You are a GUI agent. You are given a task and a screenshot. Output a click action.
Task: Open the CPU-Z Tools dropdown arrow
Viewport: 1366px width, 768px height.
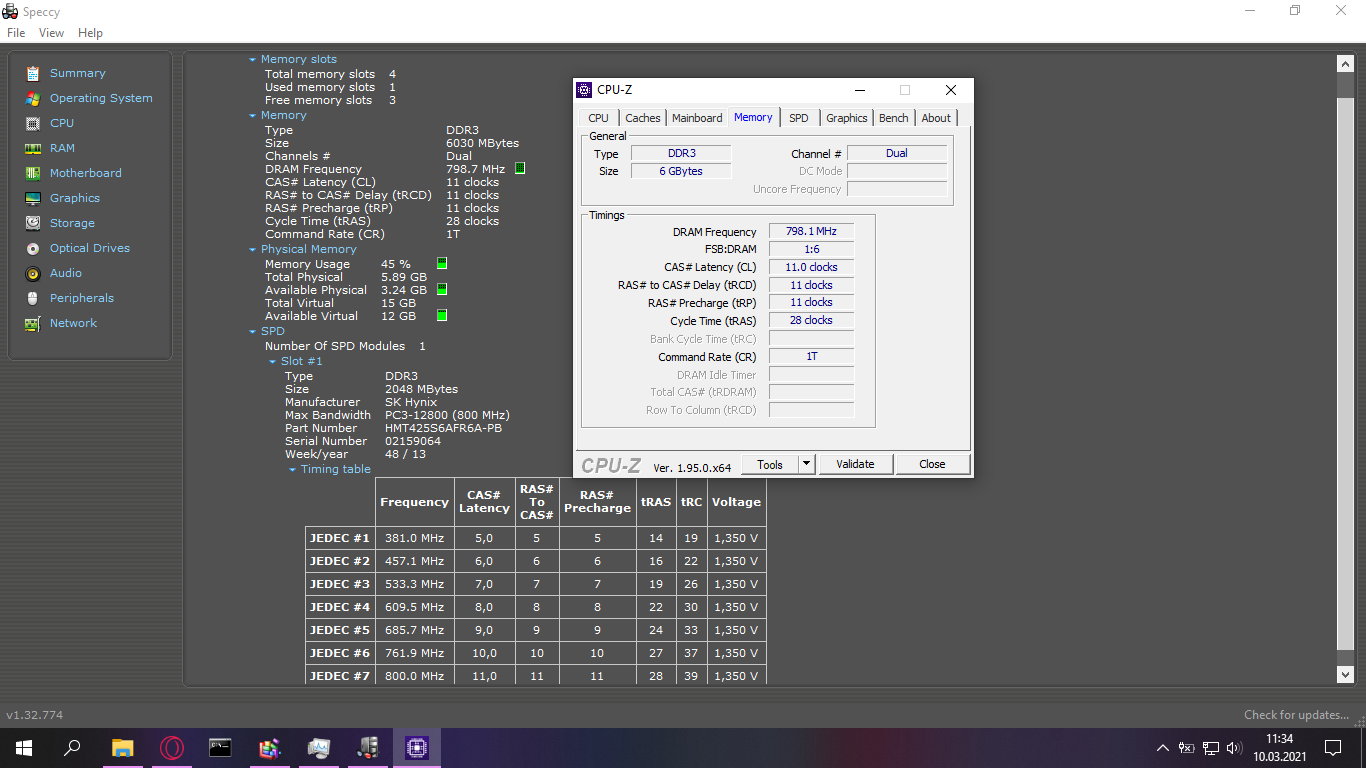[807, 464]
